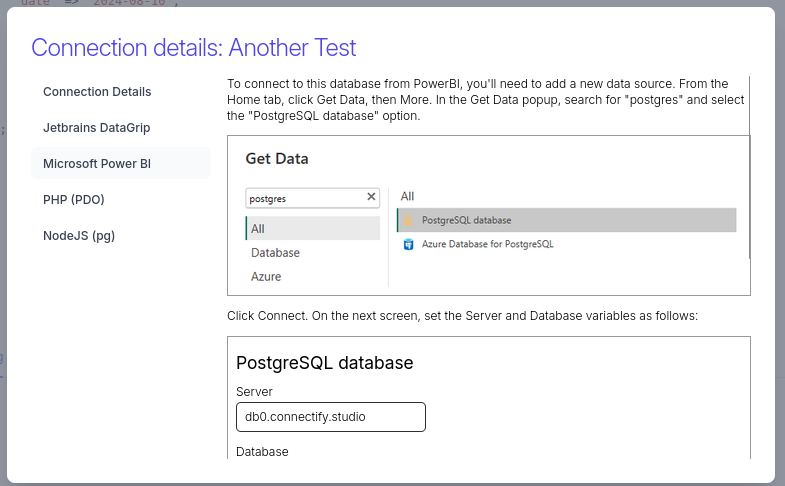Click the Azure Database for PostgreSQL icon
Viewport: 785px width, 486px height.
pyautogui.click(x=408, y=244)
